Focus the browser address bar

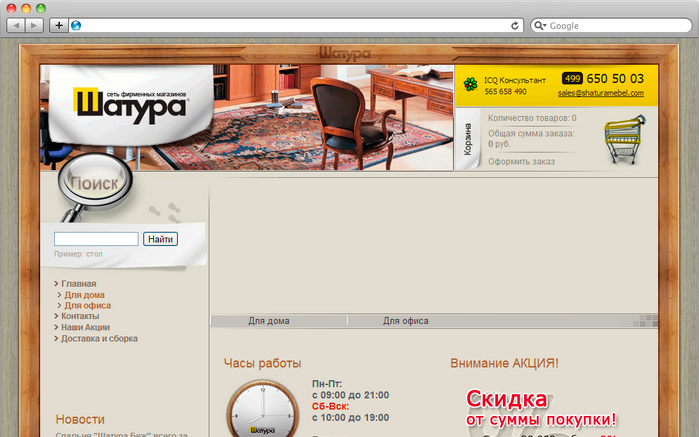(294, 26)
